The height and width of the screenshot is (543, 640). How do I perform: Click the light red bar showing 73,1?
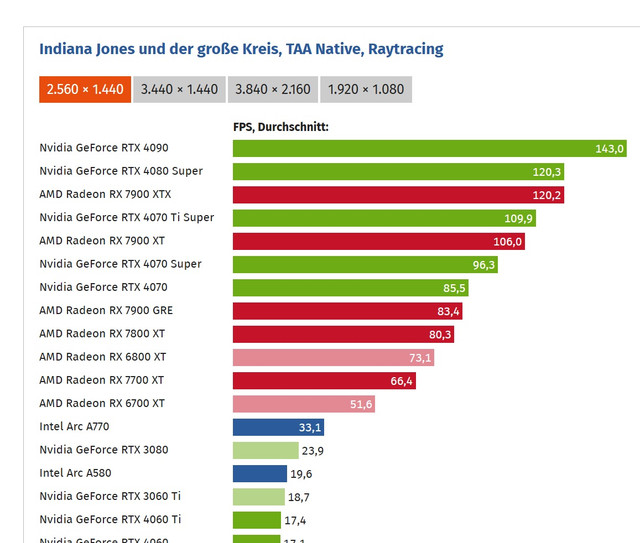coord(333,358)
